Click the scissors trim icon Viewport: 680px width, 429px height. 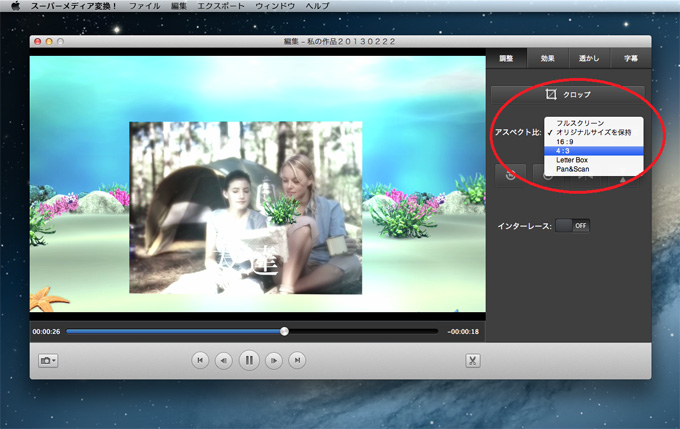click(x=473, y=360)
